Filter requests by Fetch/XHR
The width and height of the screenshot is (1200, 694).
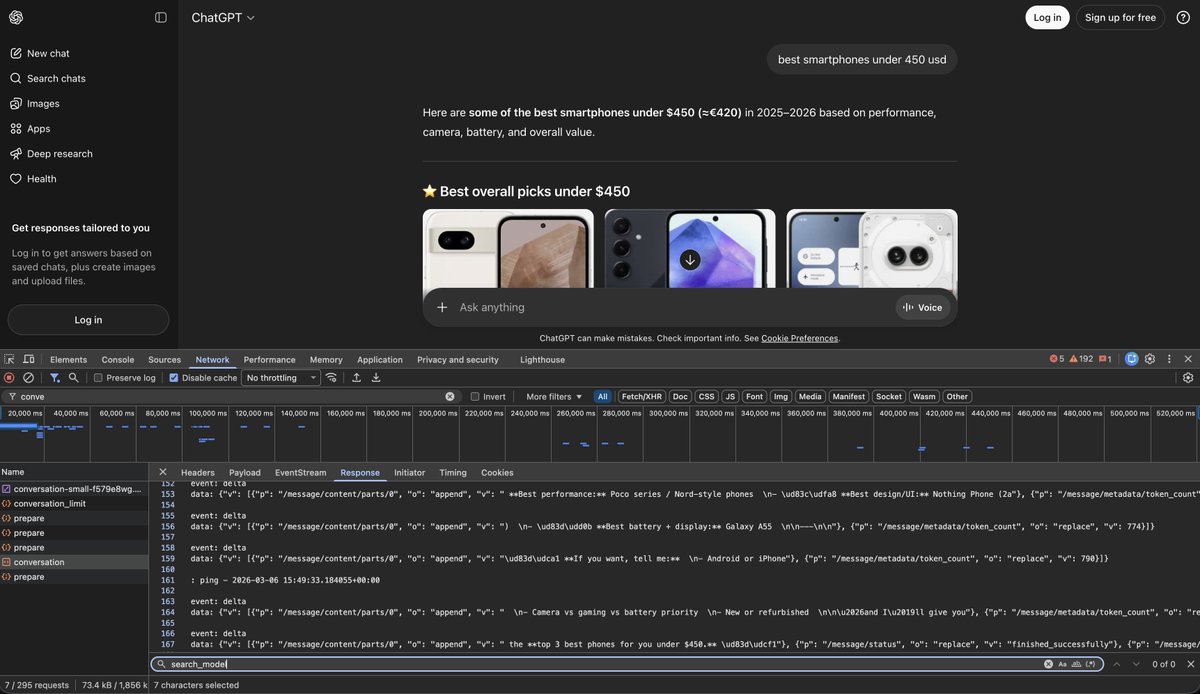641,397
